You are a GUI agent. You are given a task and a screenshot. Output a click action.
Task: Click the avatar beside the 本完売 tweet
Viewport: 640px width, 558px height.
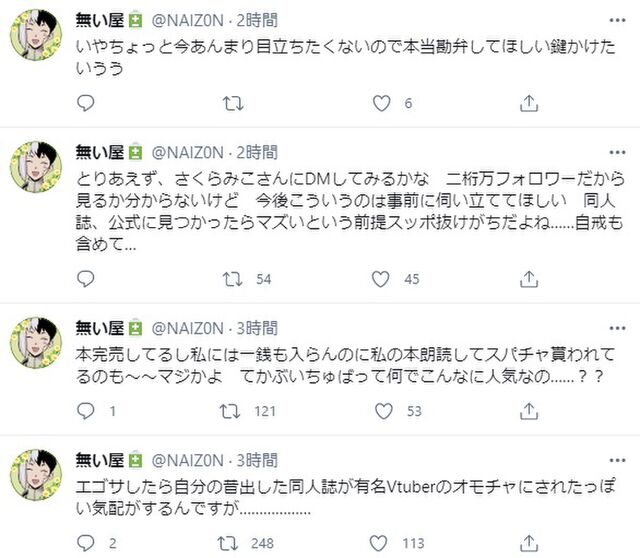point(38,344)
